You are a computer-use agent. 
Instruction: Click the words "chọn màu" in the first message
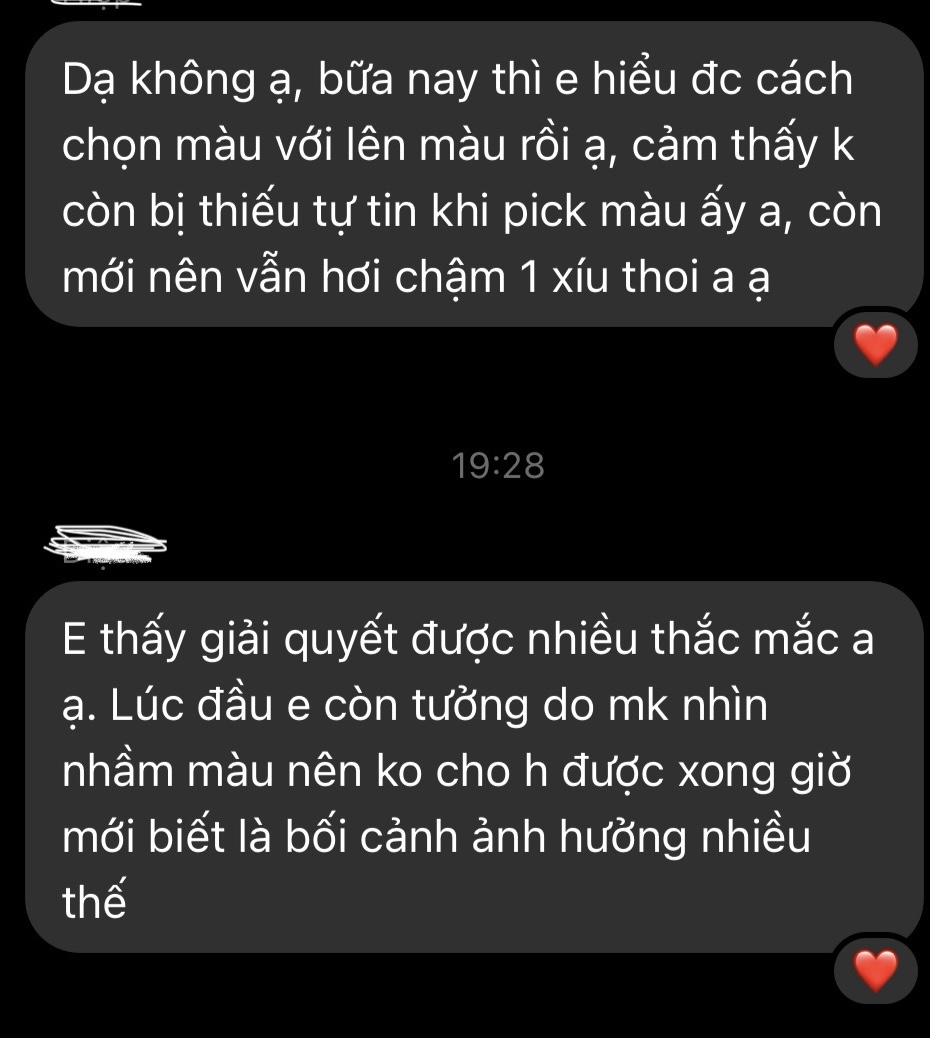tap(162, 146)
